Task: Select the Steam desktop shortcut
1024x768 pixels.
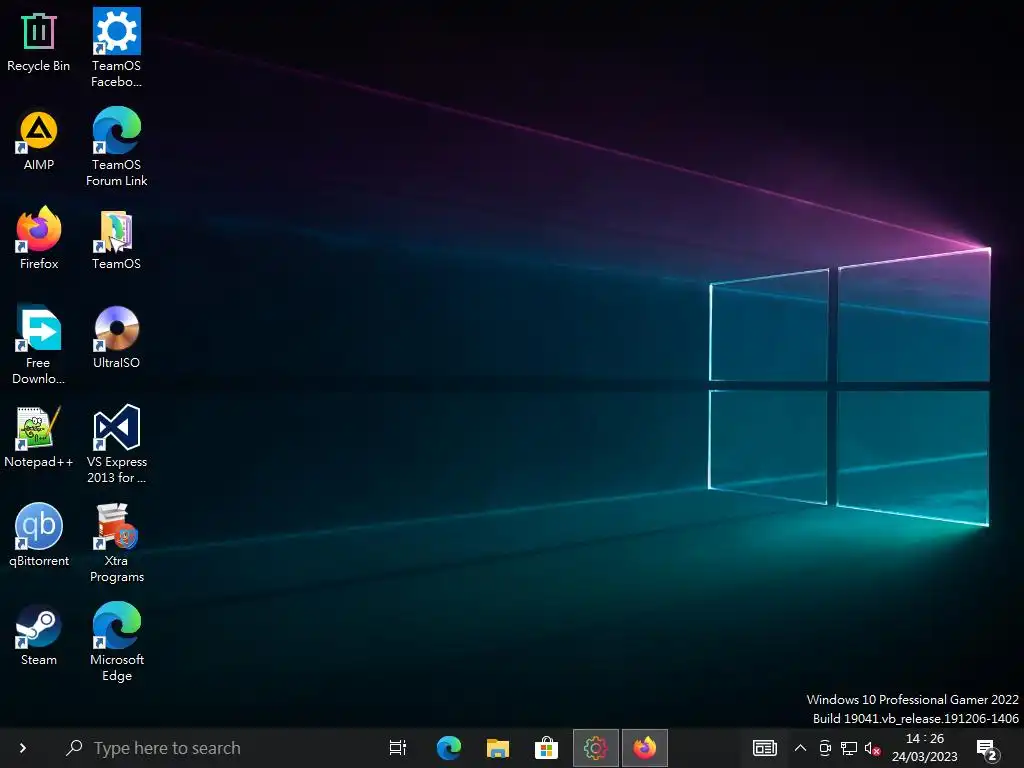Action: point(39,635)
